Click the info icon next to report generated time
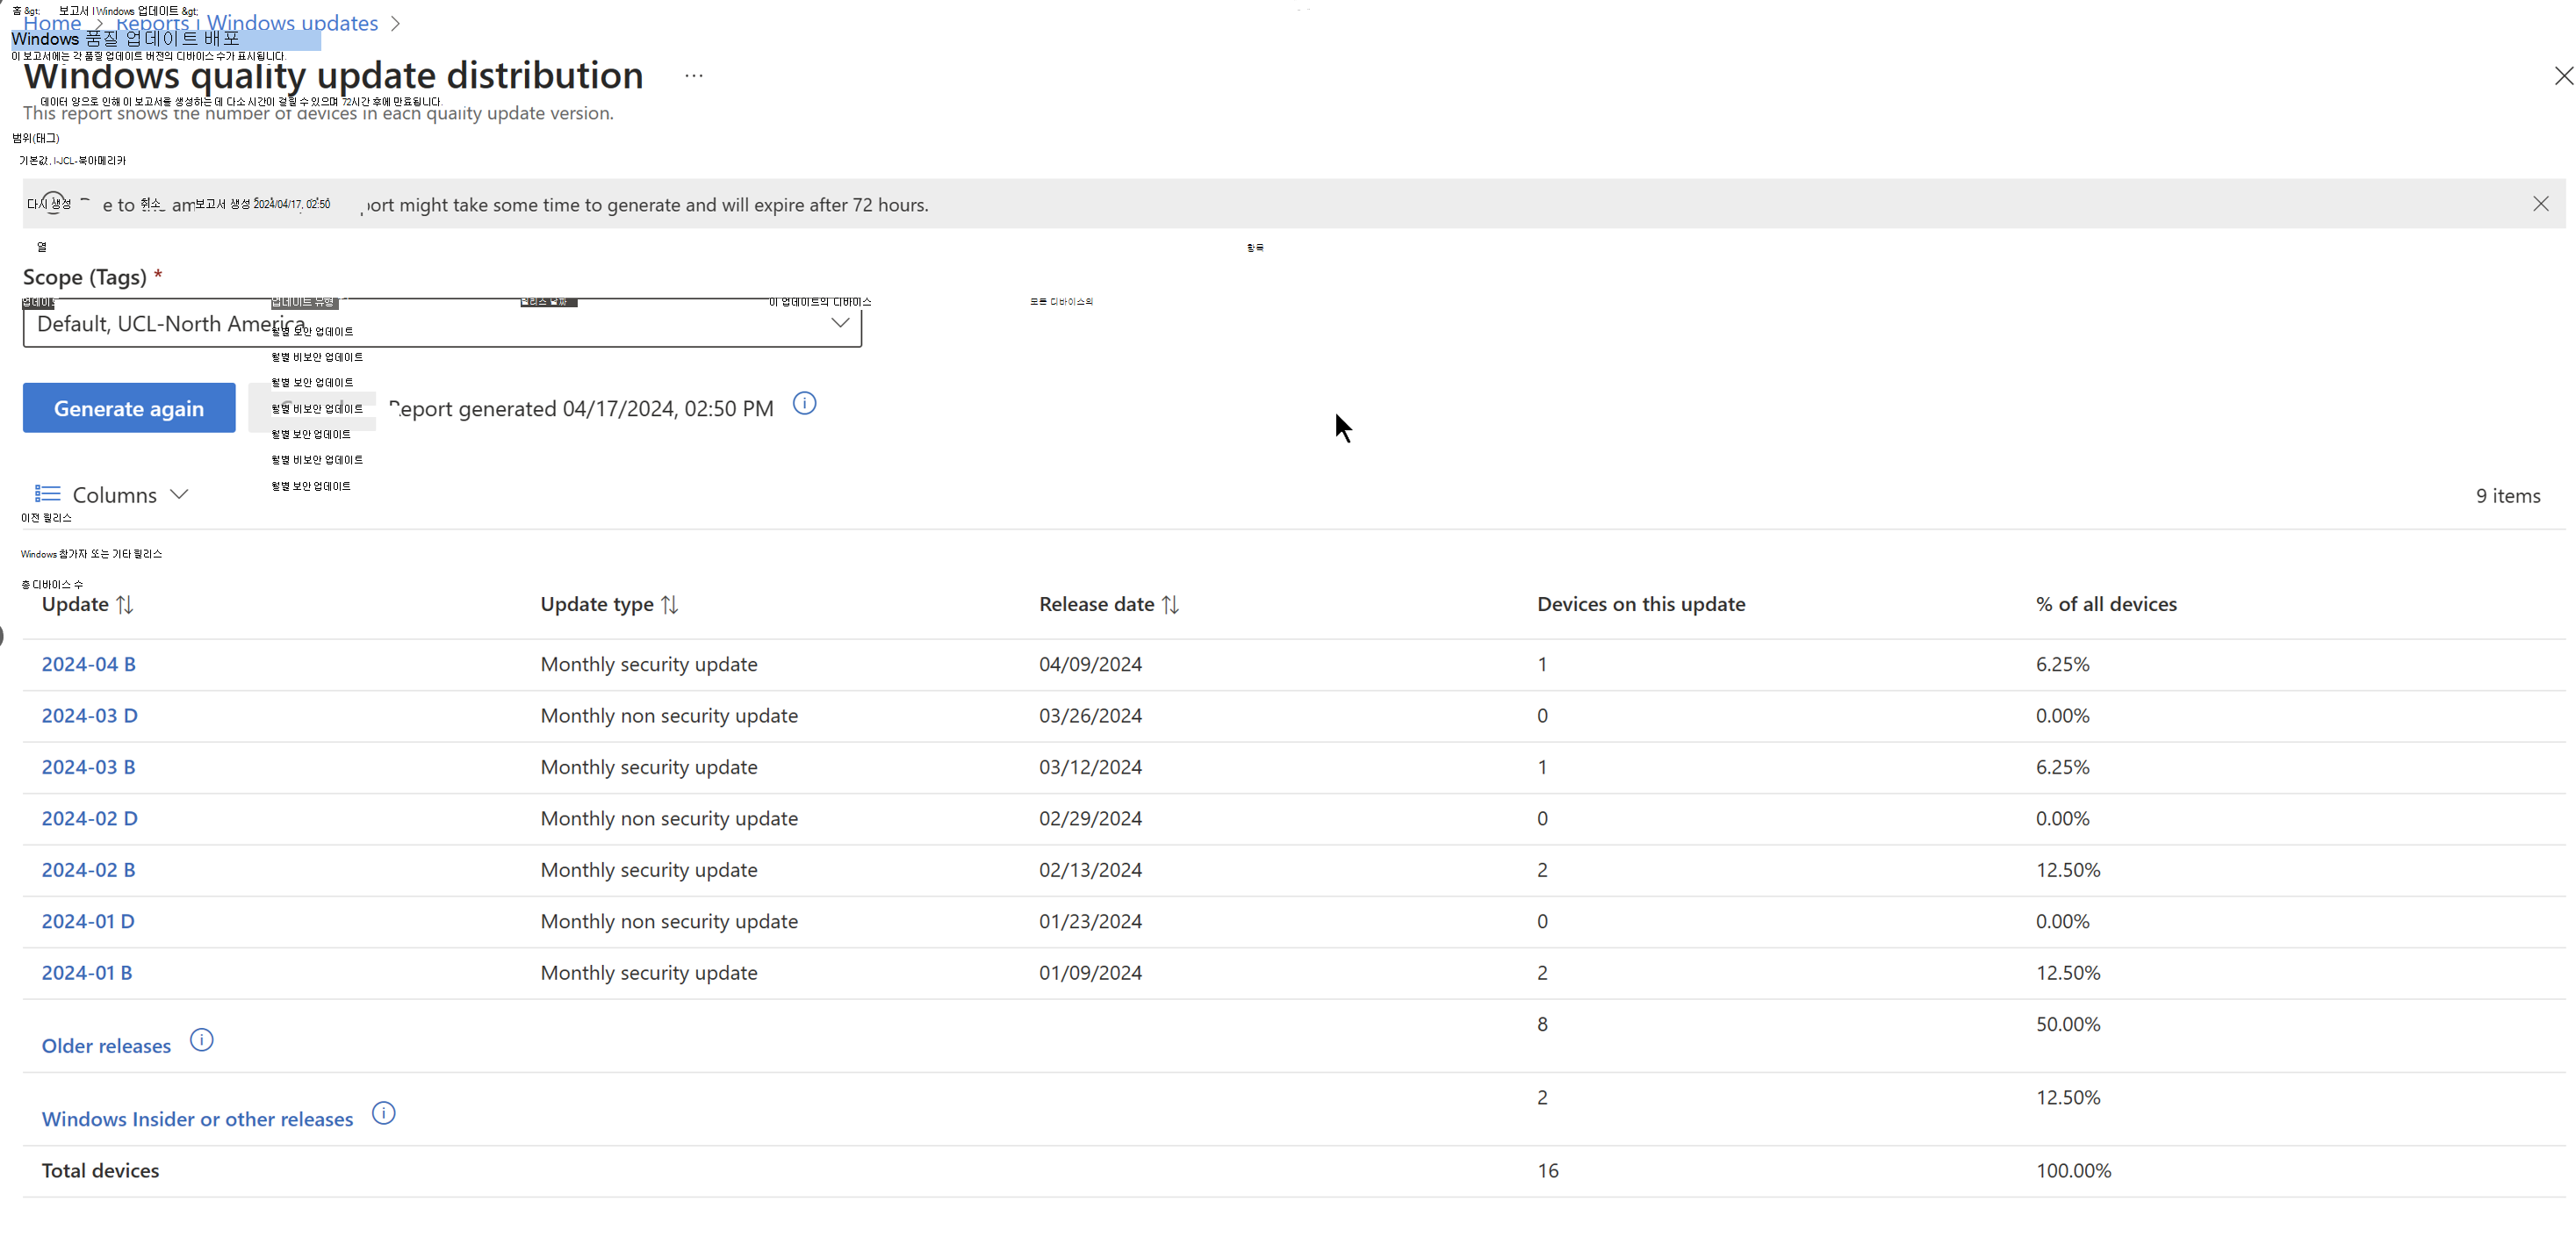 click(804, 404)
